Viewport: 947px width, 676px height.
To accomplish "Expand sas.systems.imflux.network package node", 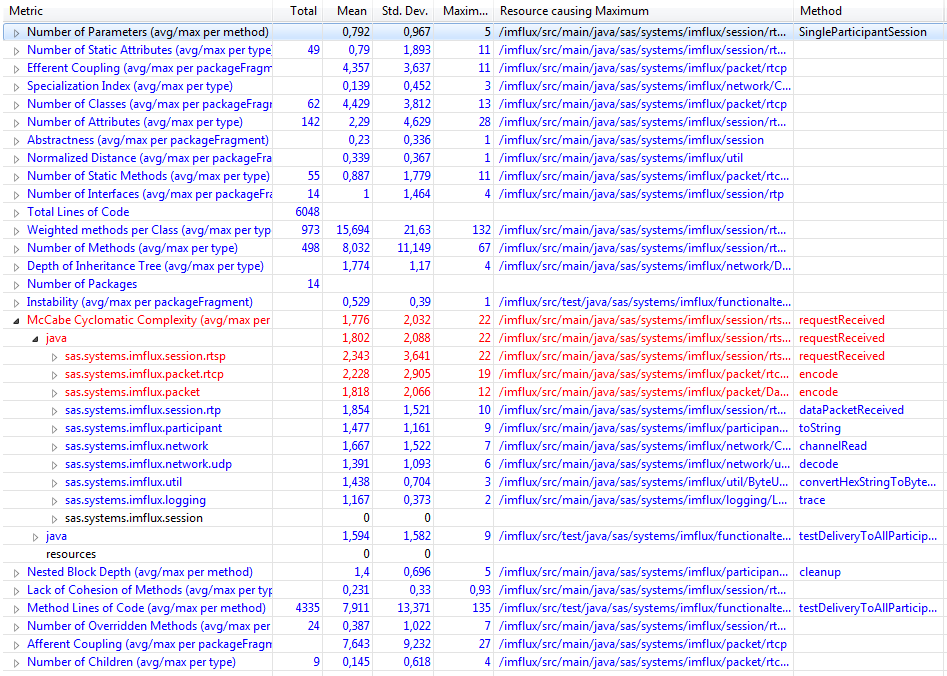I will pos(54,447).
